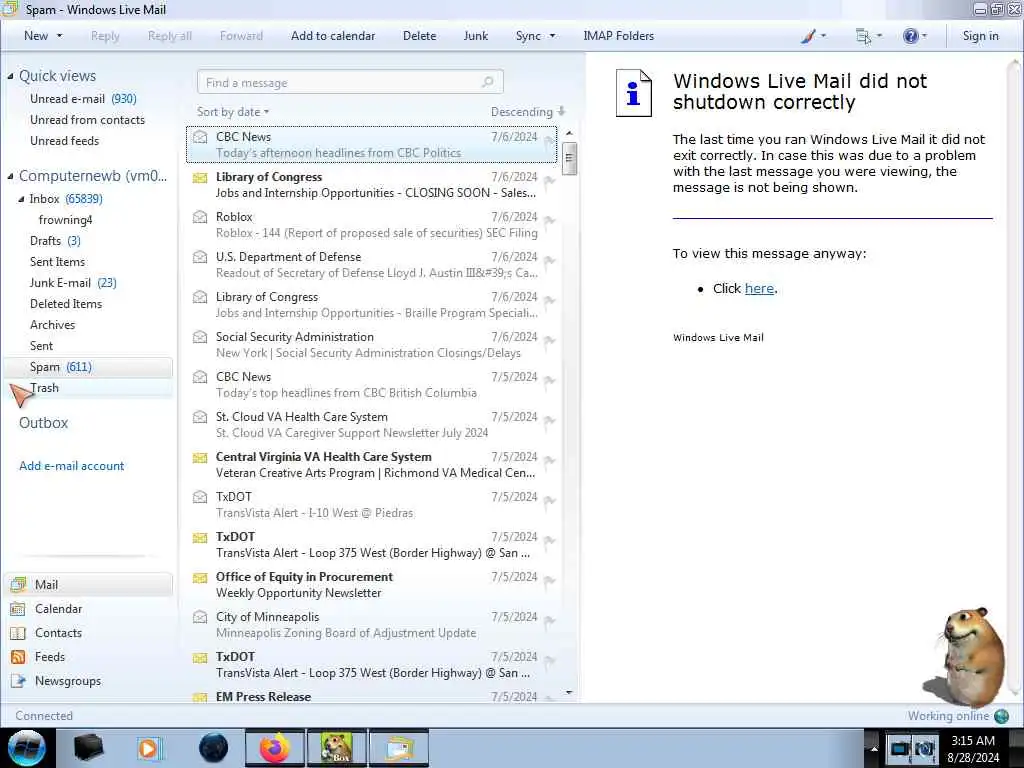The height and width of the screenshot is (768, 1024).
Task: Flag the St. Cloud VA Health Care message
Action: click(550, 421)
